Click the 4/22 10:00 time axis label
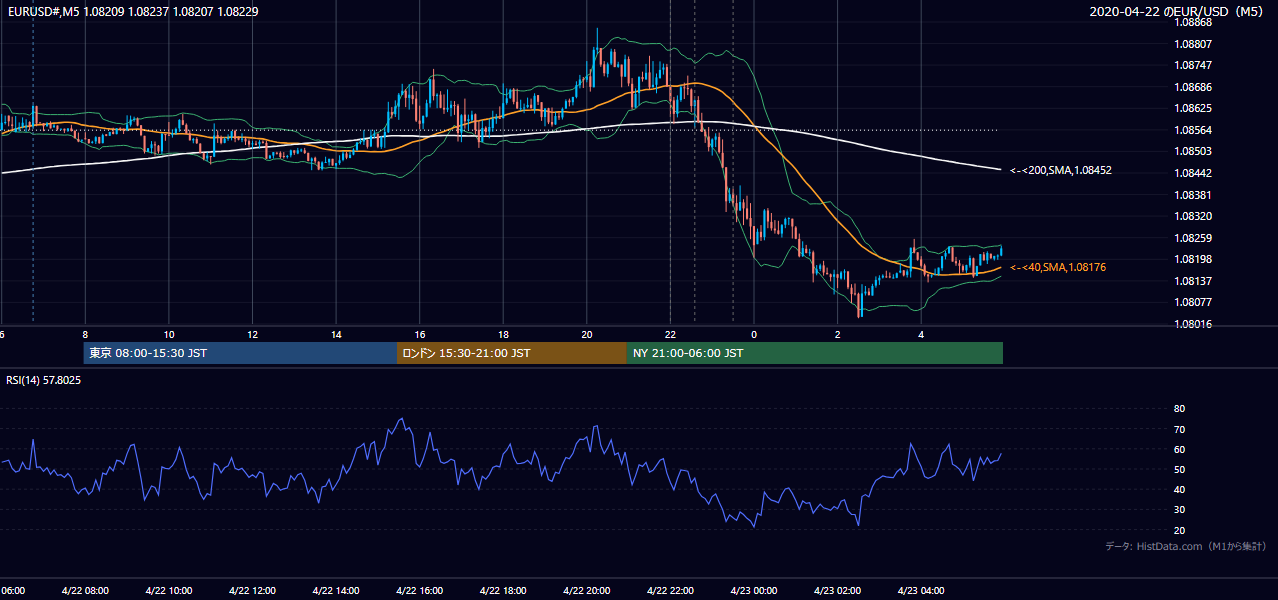Image resolution: width=1278 pixels, height=600 pixels. tap(168, 591)
